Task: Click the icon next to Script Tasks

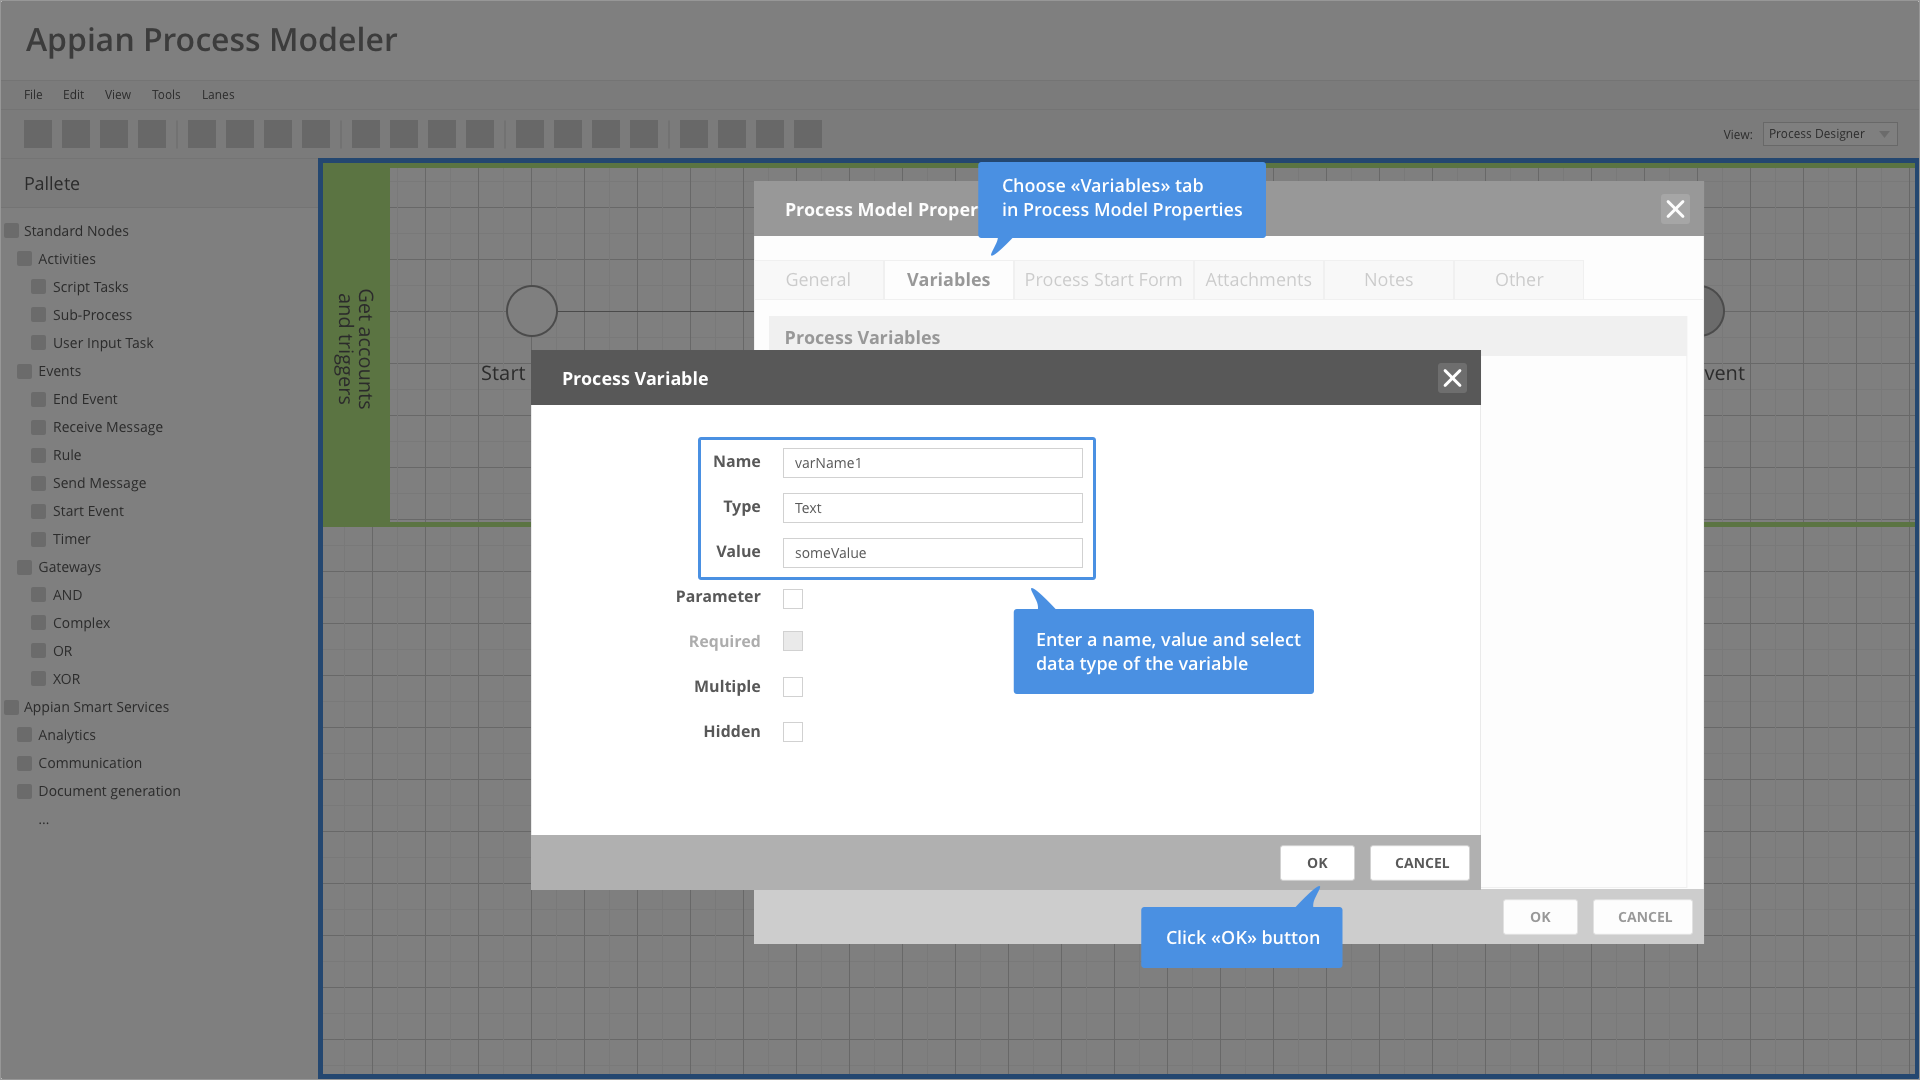Action: 38,287
